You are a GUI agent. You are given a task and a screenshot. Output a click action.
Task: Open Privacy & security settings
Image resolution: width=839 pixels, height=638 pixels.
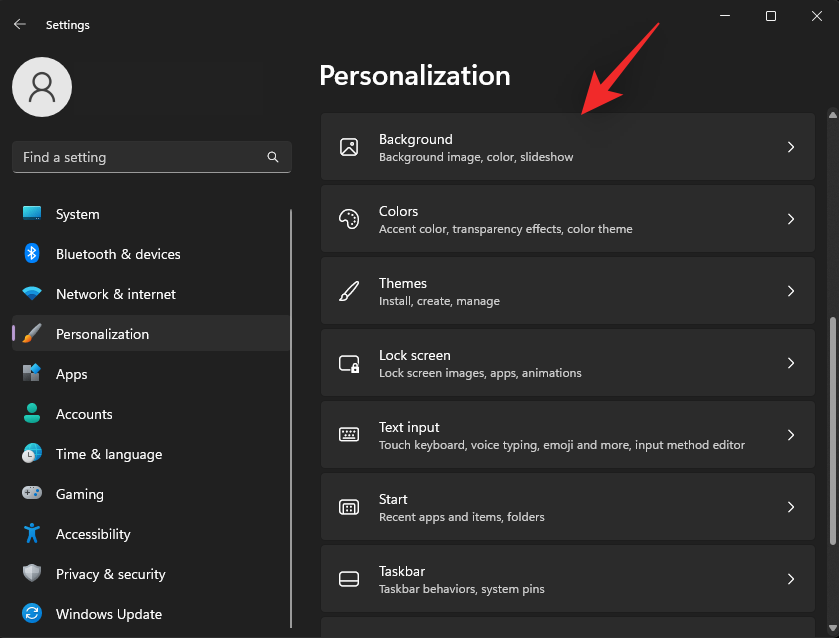click(x=110, y=574)
